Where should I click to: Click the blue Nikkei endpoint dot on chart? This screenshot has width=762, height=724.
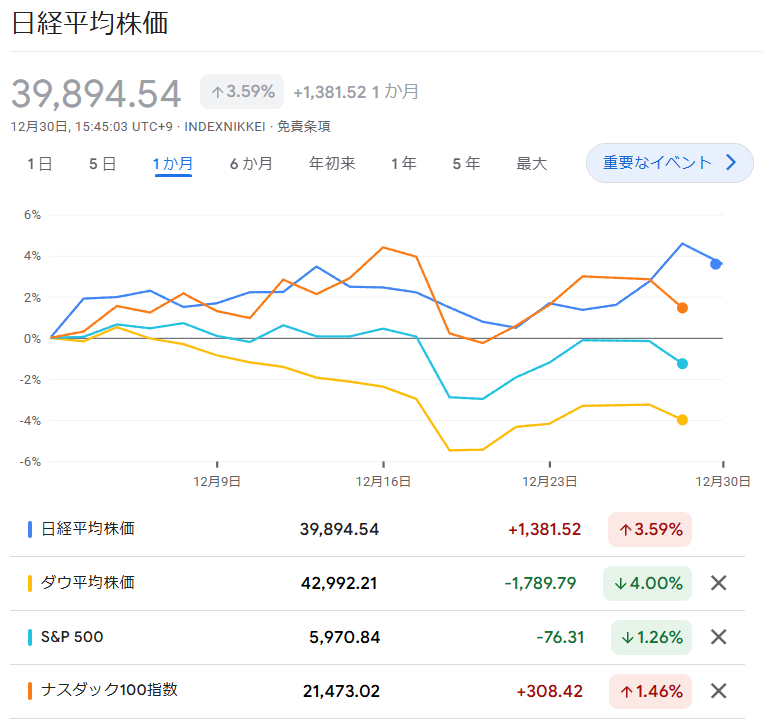pyautogui.click(x=715, y=264)
